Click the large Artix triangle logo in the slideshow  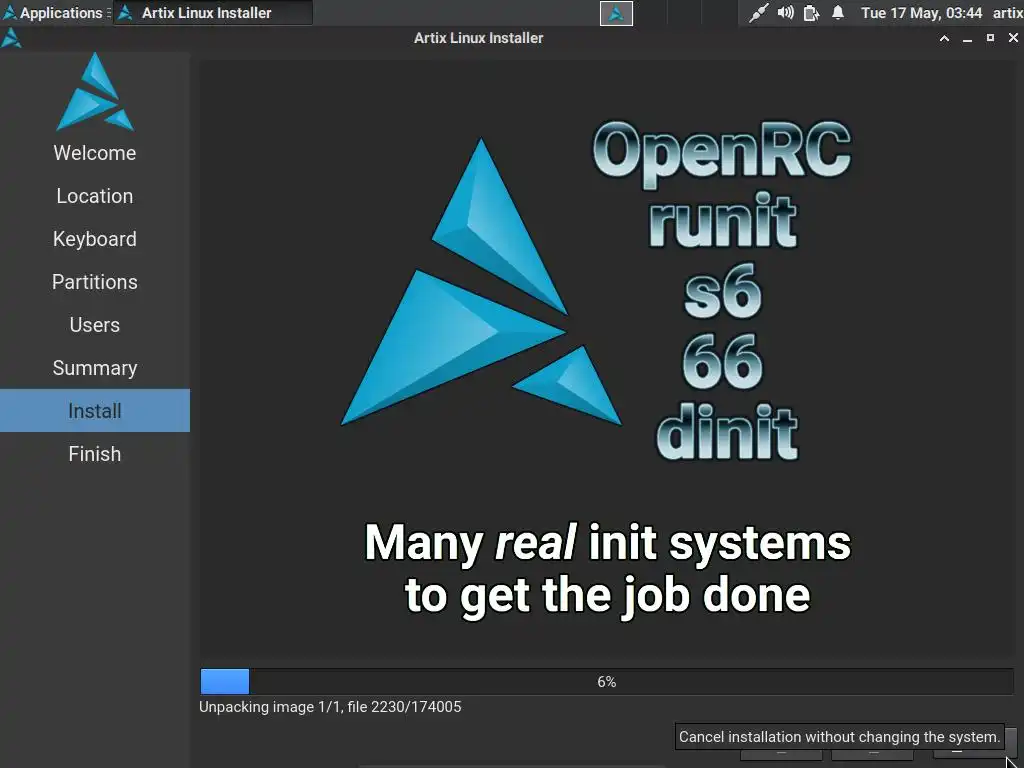(481, 282)
